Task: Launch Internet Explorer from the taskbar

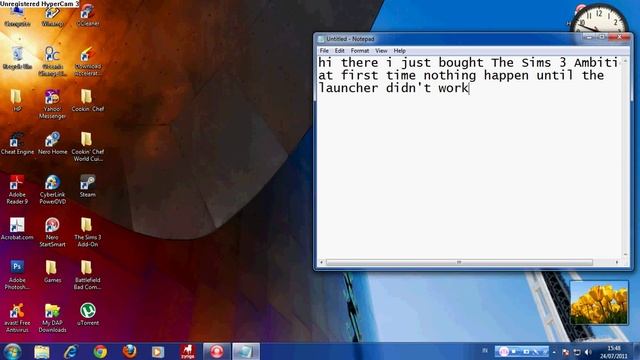Action: 71,351
